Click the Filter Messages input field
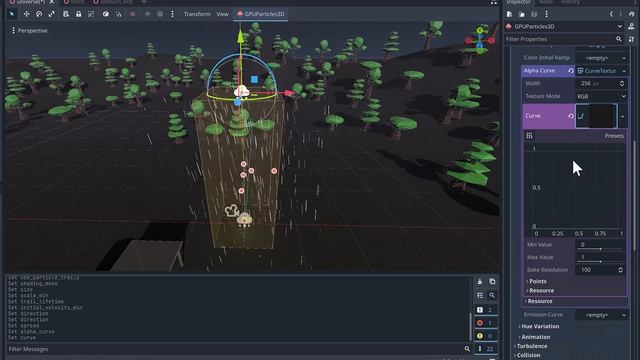This screenshot has height=360, width=640. (x=239, y=349)
